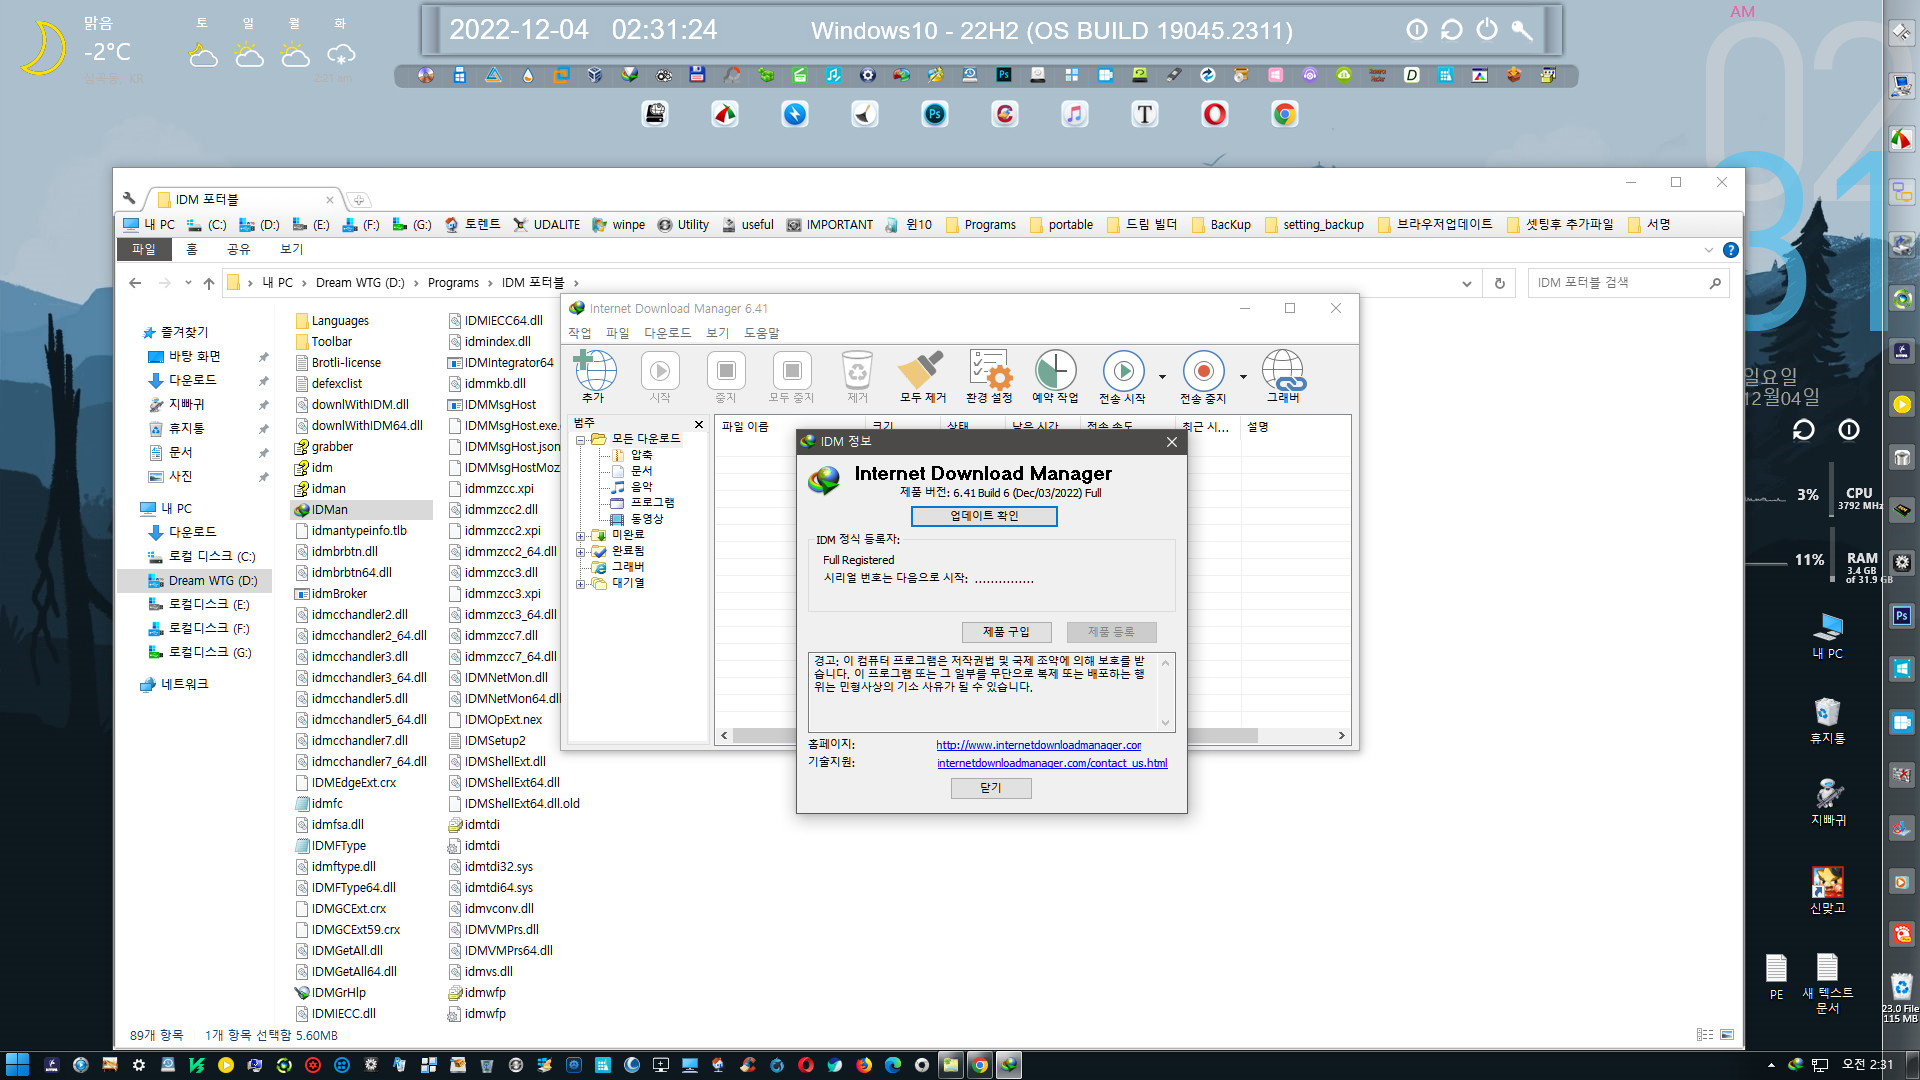Open Explorer help question-mark icon

tap(1731, 250)
